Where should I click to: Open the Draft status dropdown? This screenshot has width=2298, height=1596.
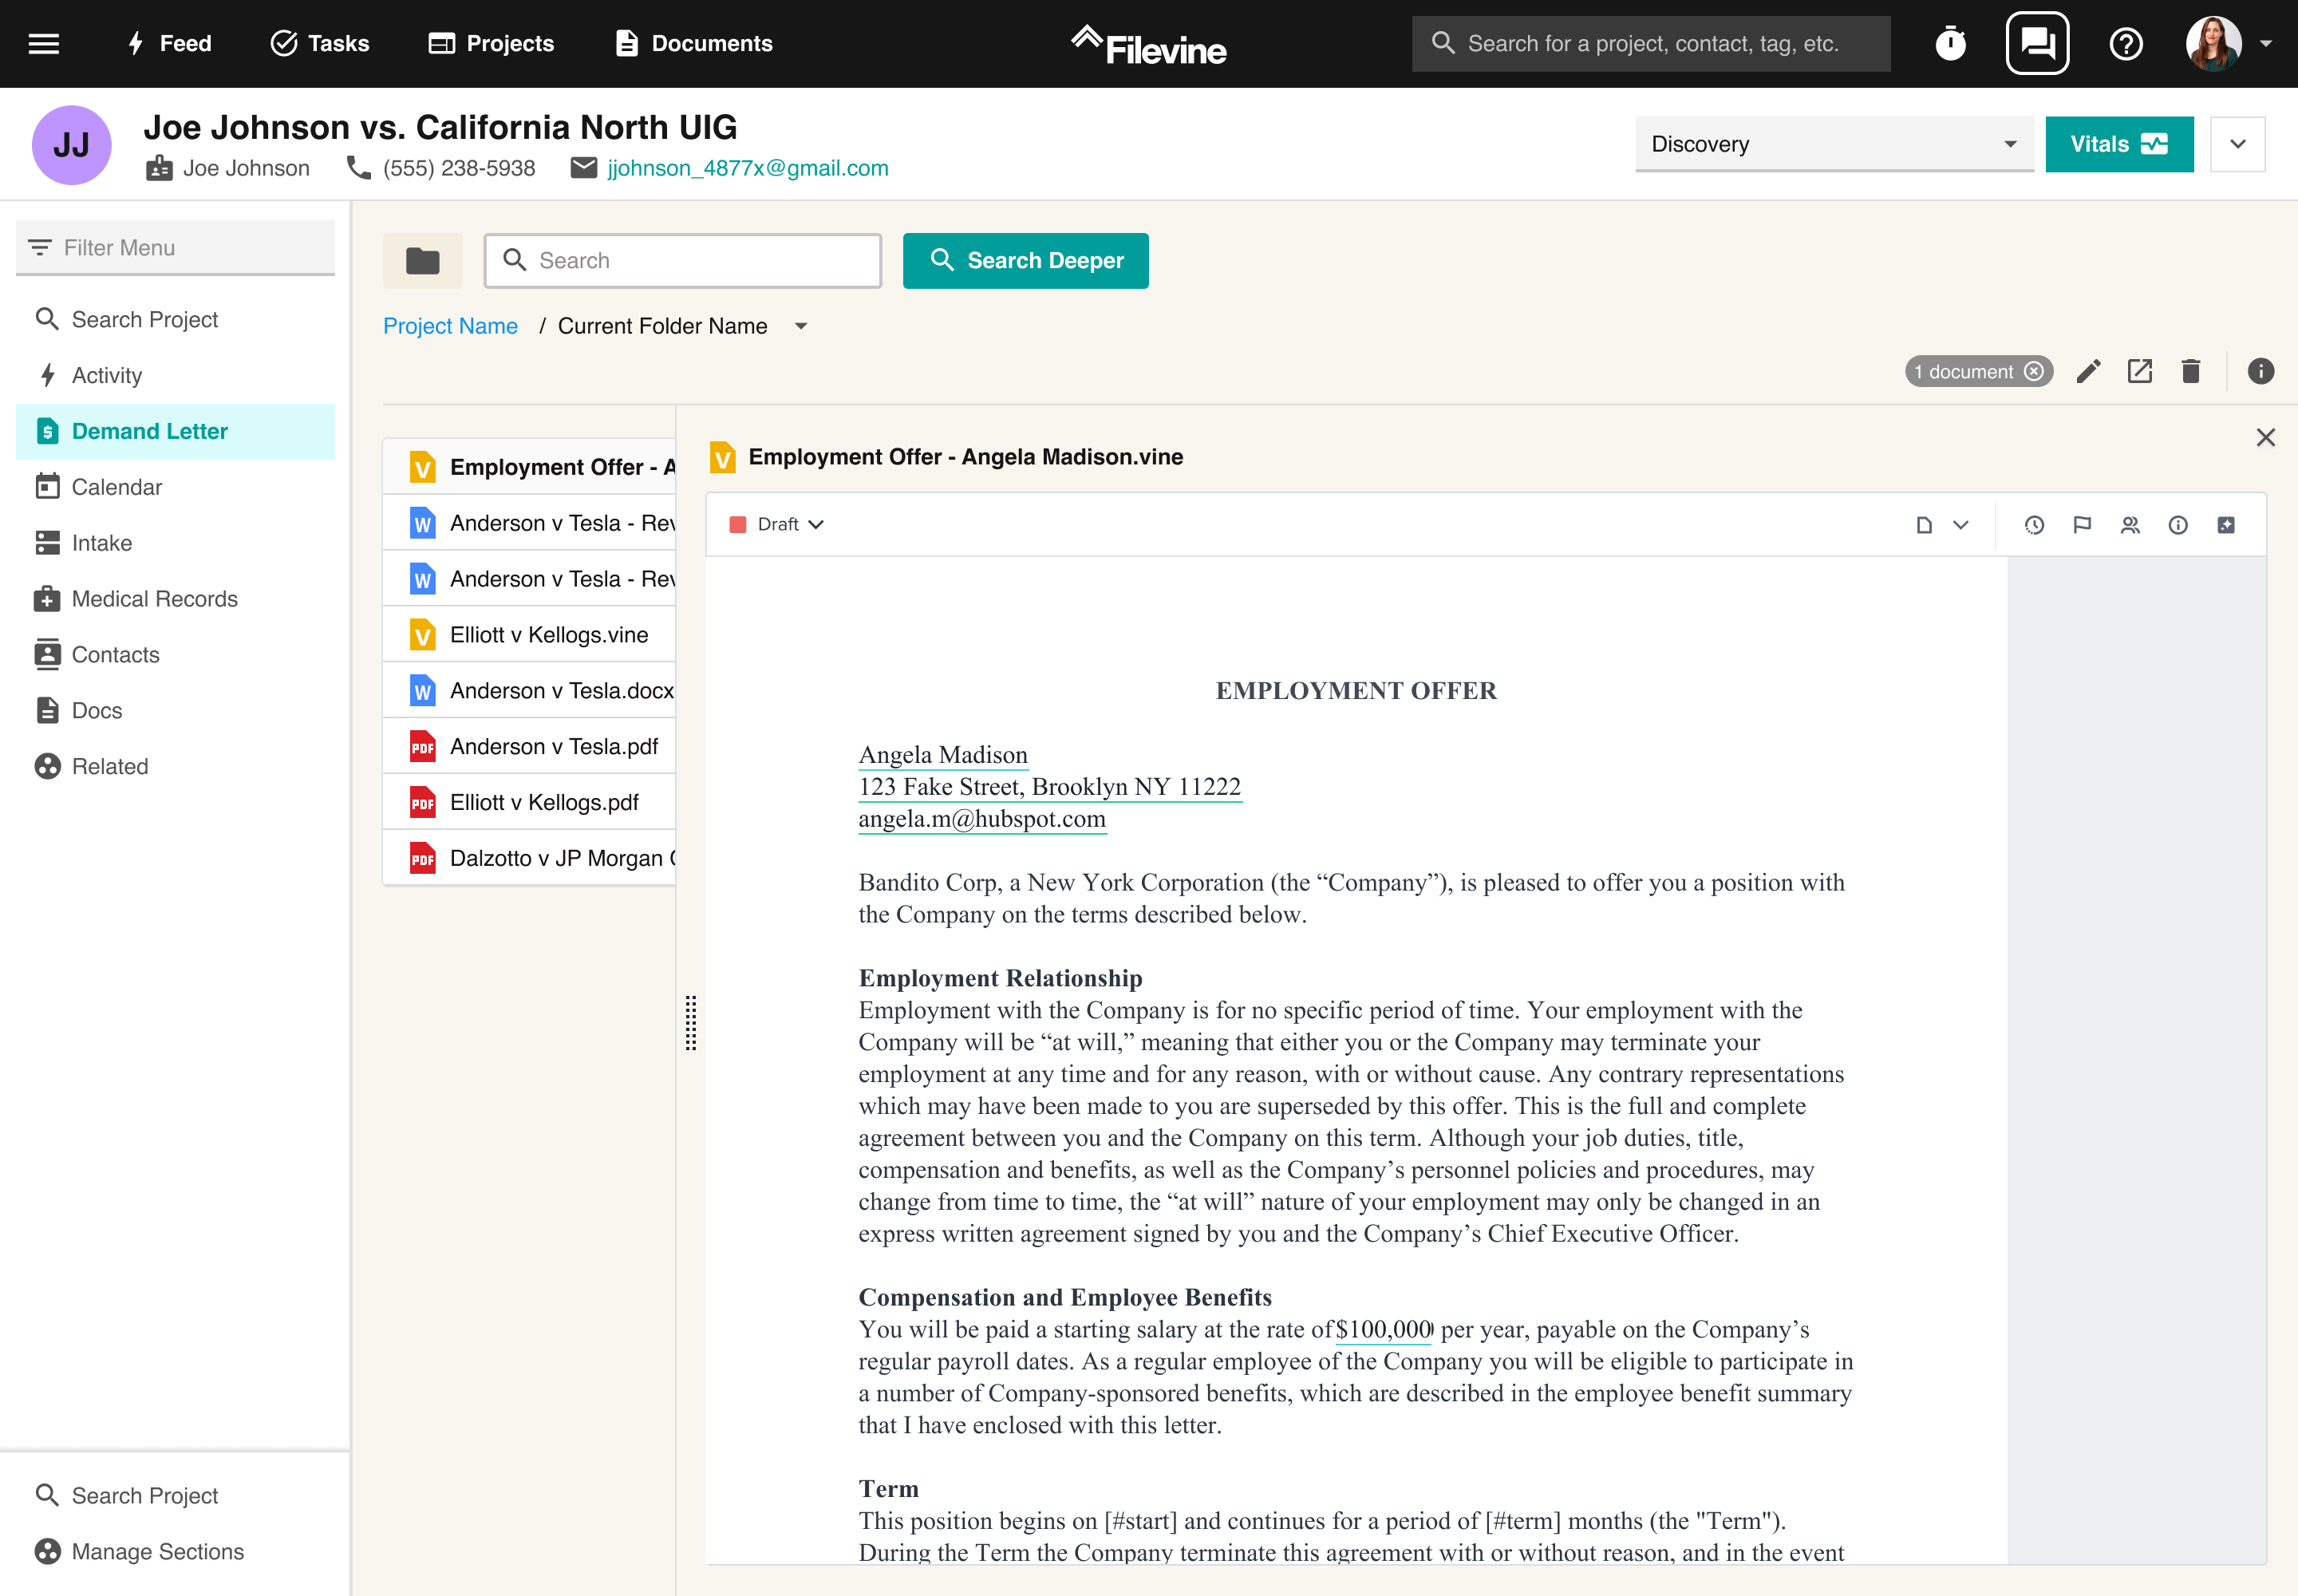click(x=777, y=524)
